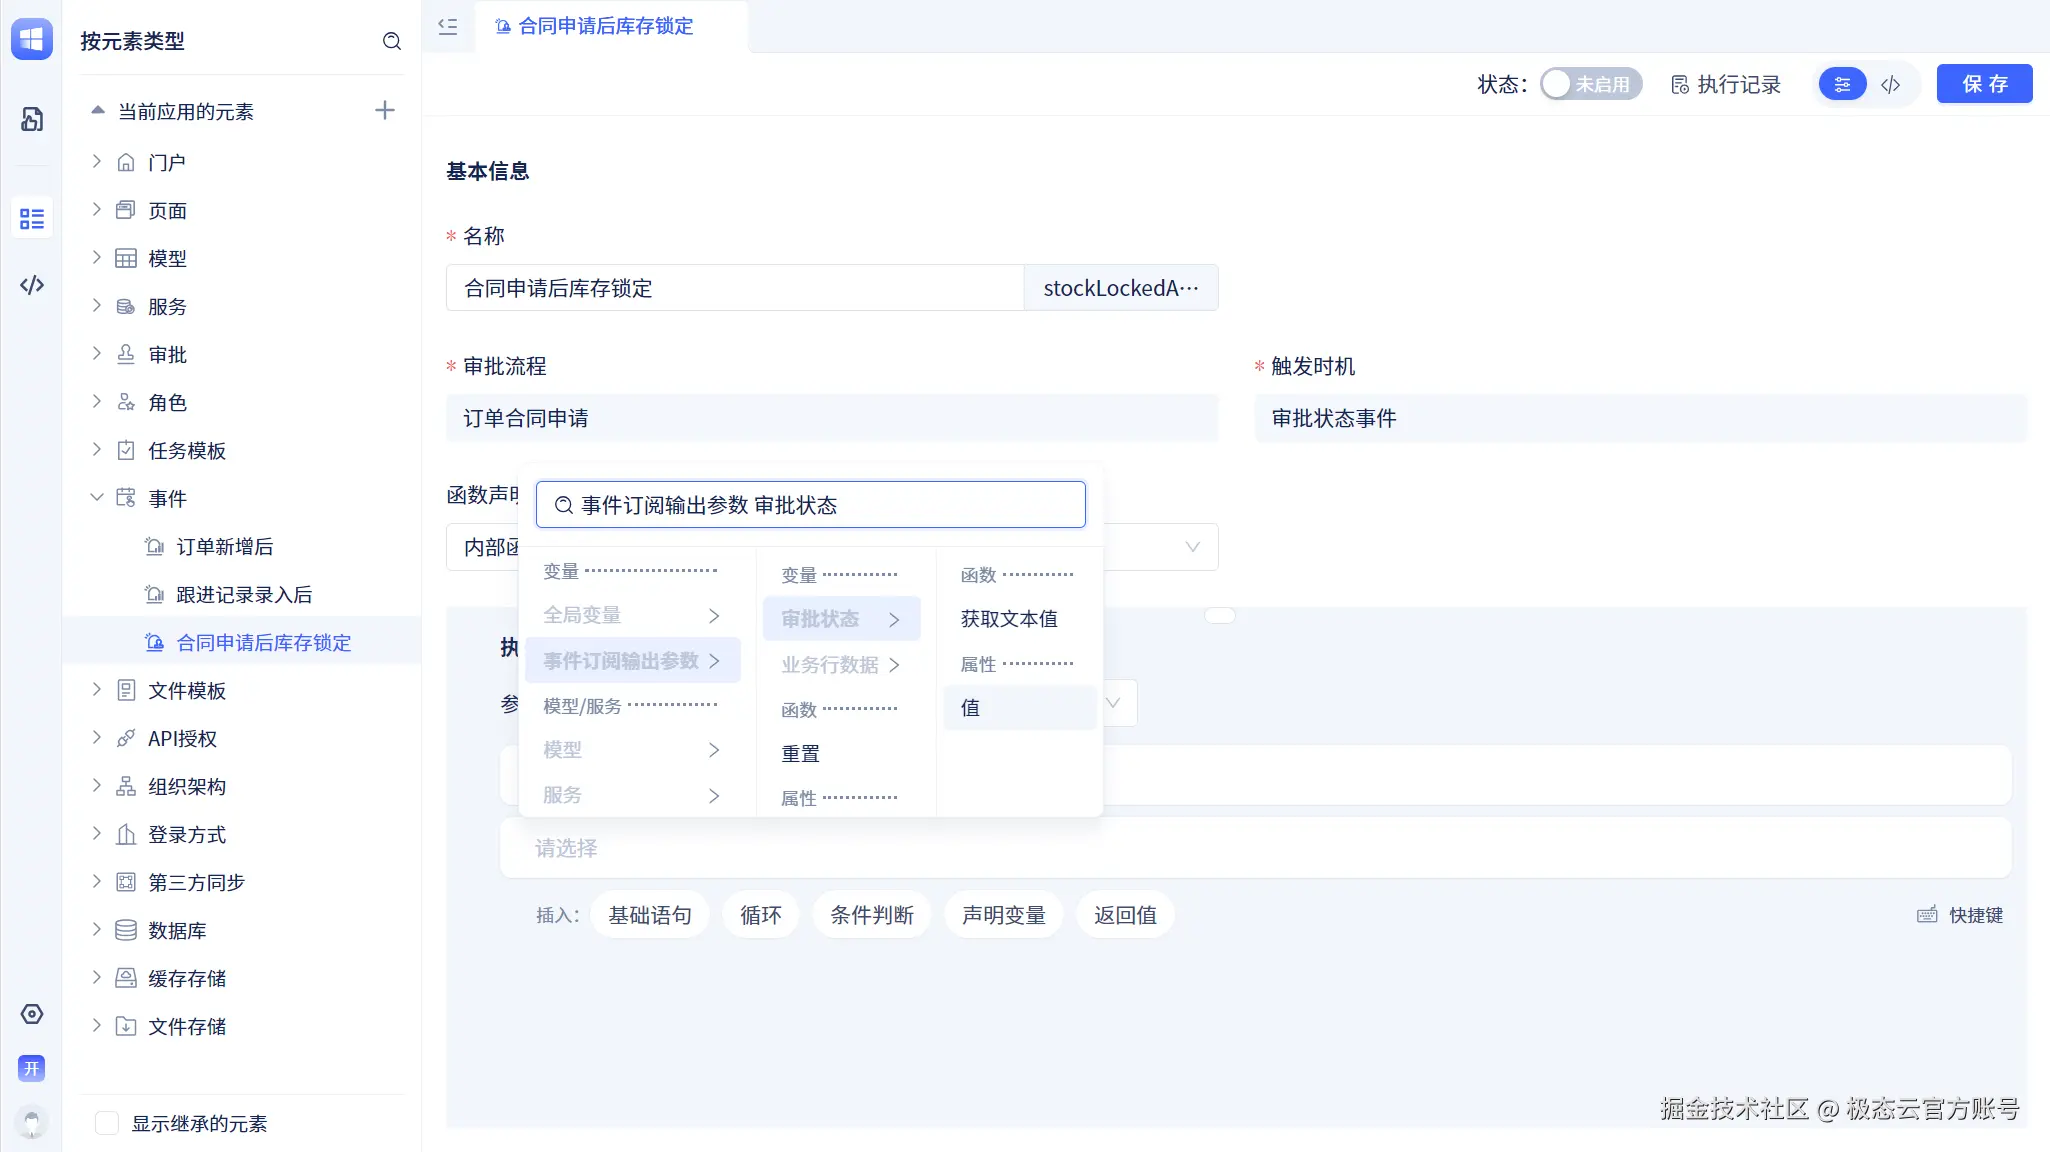Select the visual settings mode icon
2050x1152 pixels.
tap(1842, 85)
